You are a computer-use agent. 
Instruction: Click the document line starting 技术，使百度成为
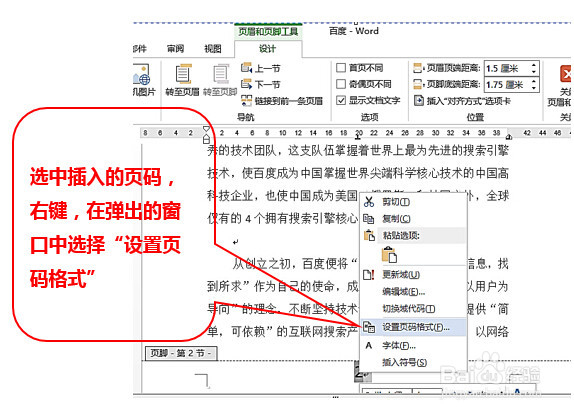coord(358,173)
